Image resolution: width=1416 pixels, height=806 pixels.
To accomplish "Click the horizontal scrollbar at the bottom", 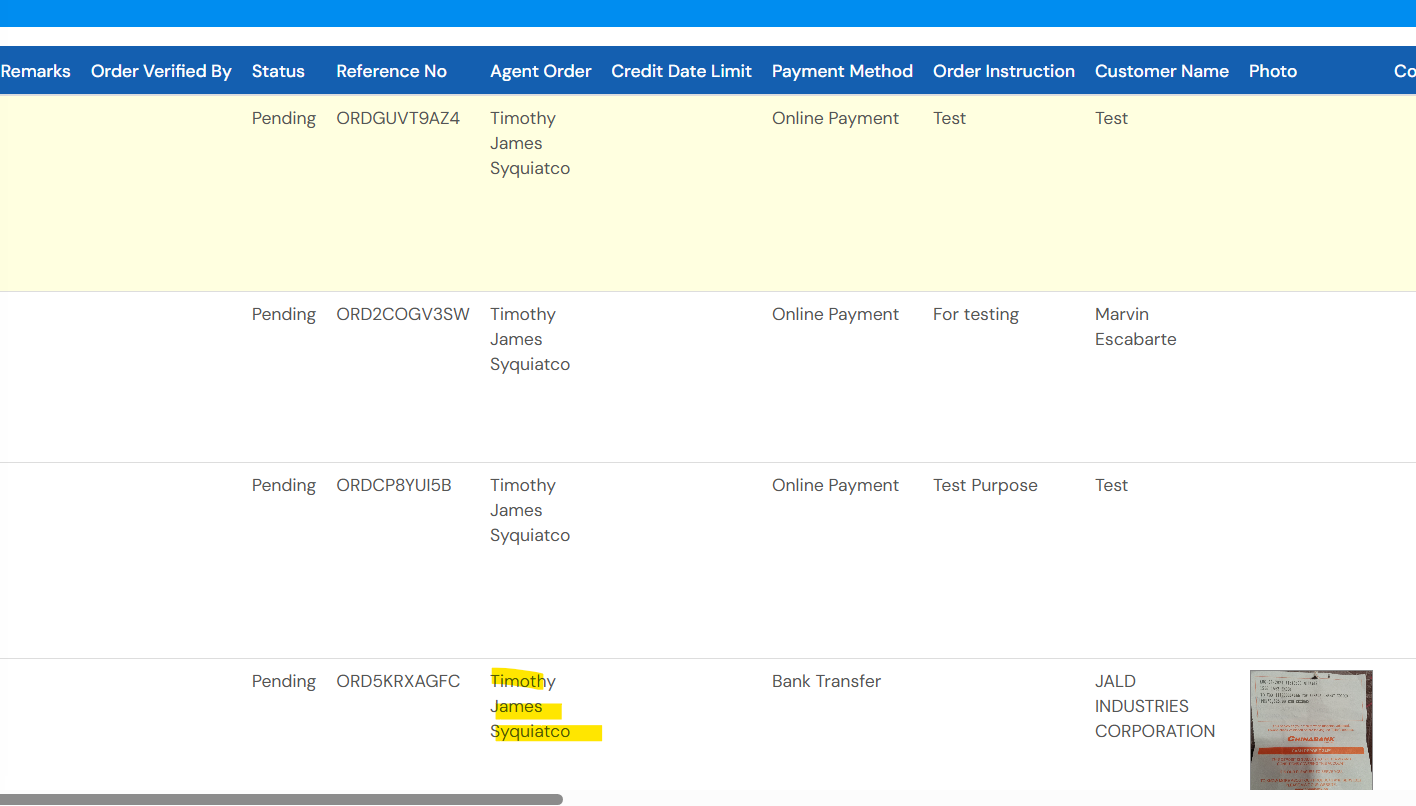I will (x=281, y=799).
